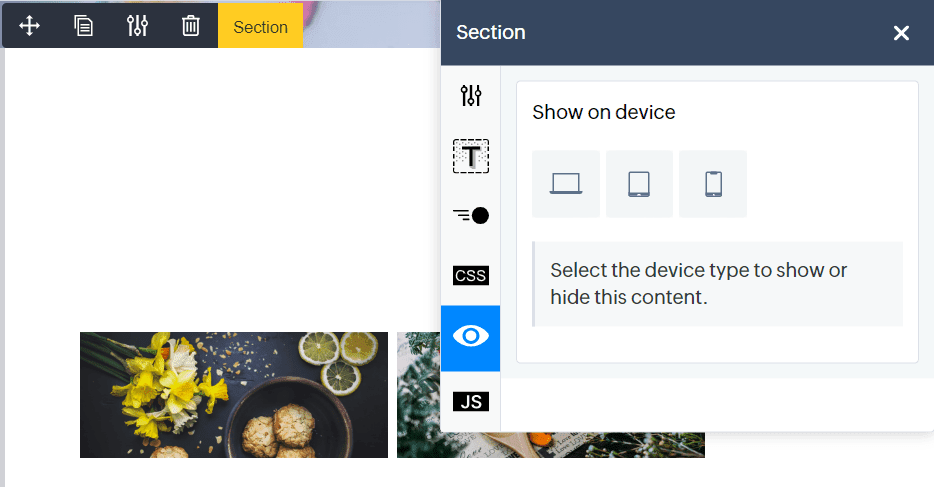The image size is (934, 487).
Task: Open the general settings sliders tab in the sidebar
Action: click(471, 95)
